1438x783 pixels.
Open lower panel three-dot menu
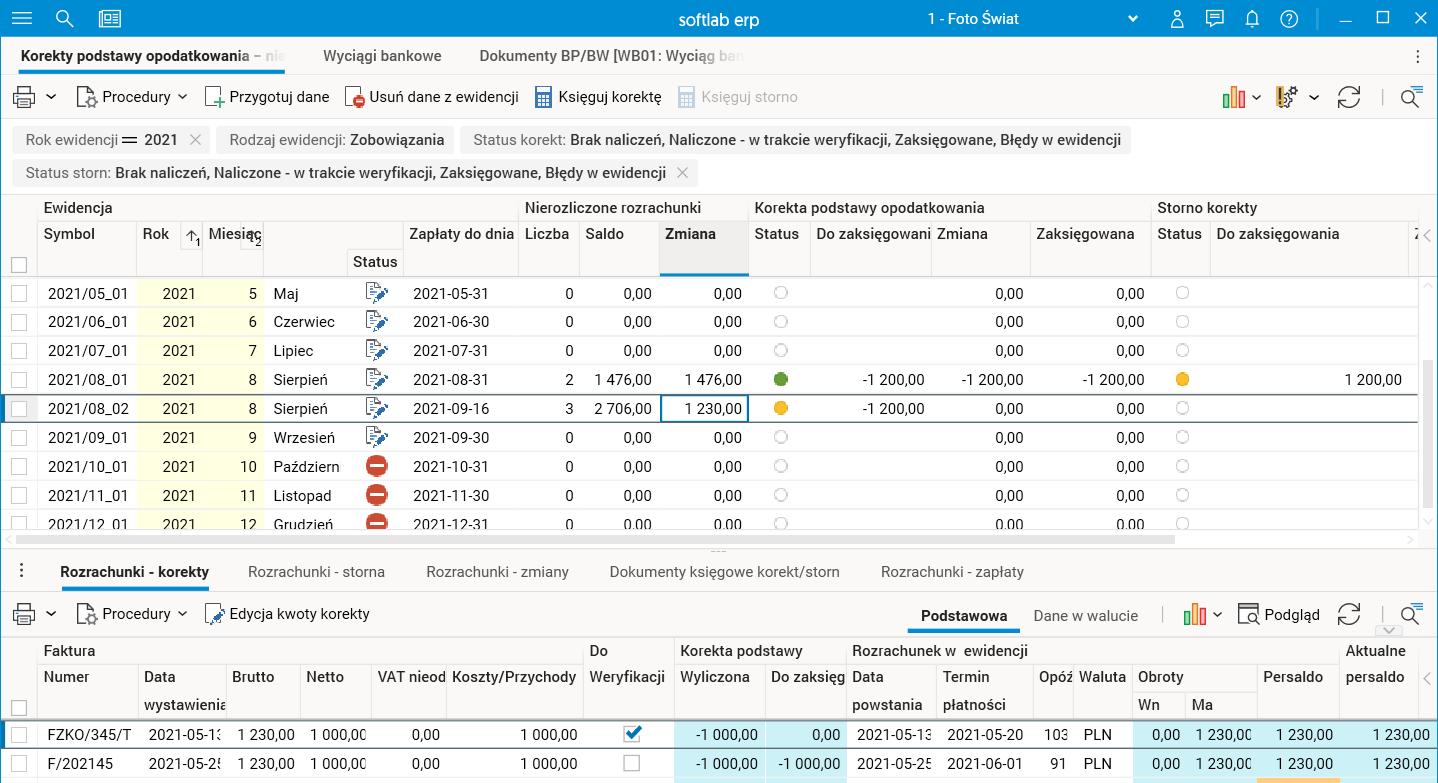[x=21, y=572]
